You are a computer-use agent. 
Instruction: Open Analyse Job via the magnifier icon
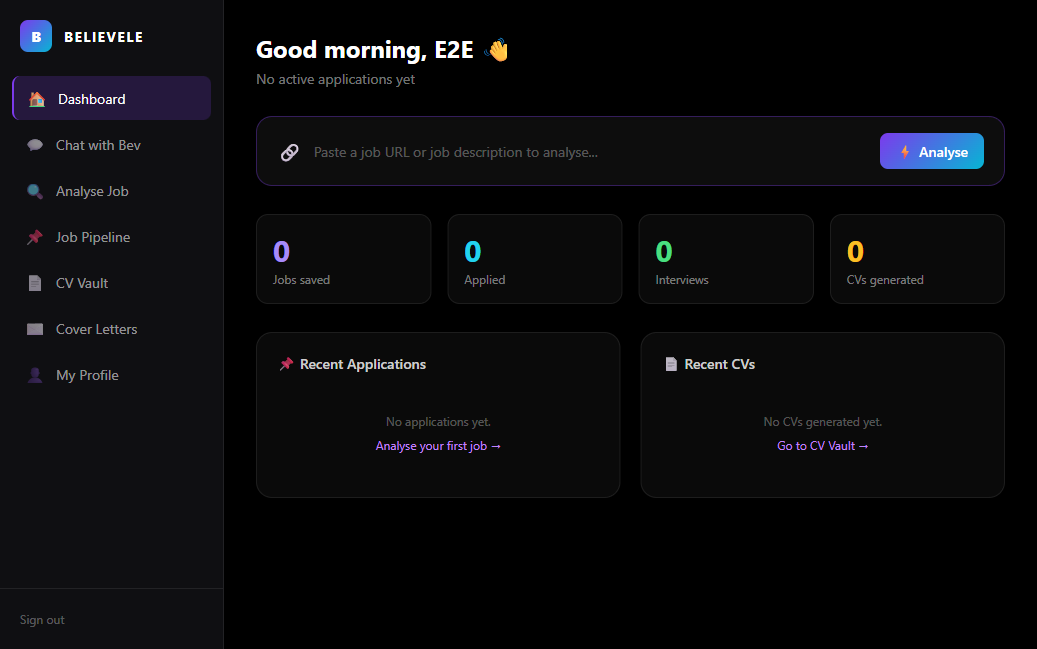pos(36,190)
